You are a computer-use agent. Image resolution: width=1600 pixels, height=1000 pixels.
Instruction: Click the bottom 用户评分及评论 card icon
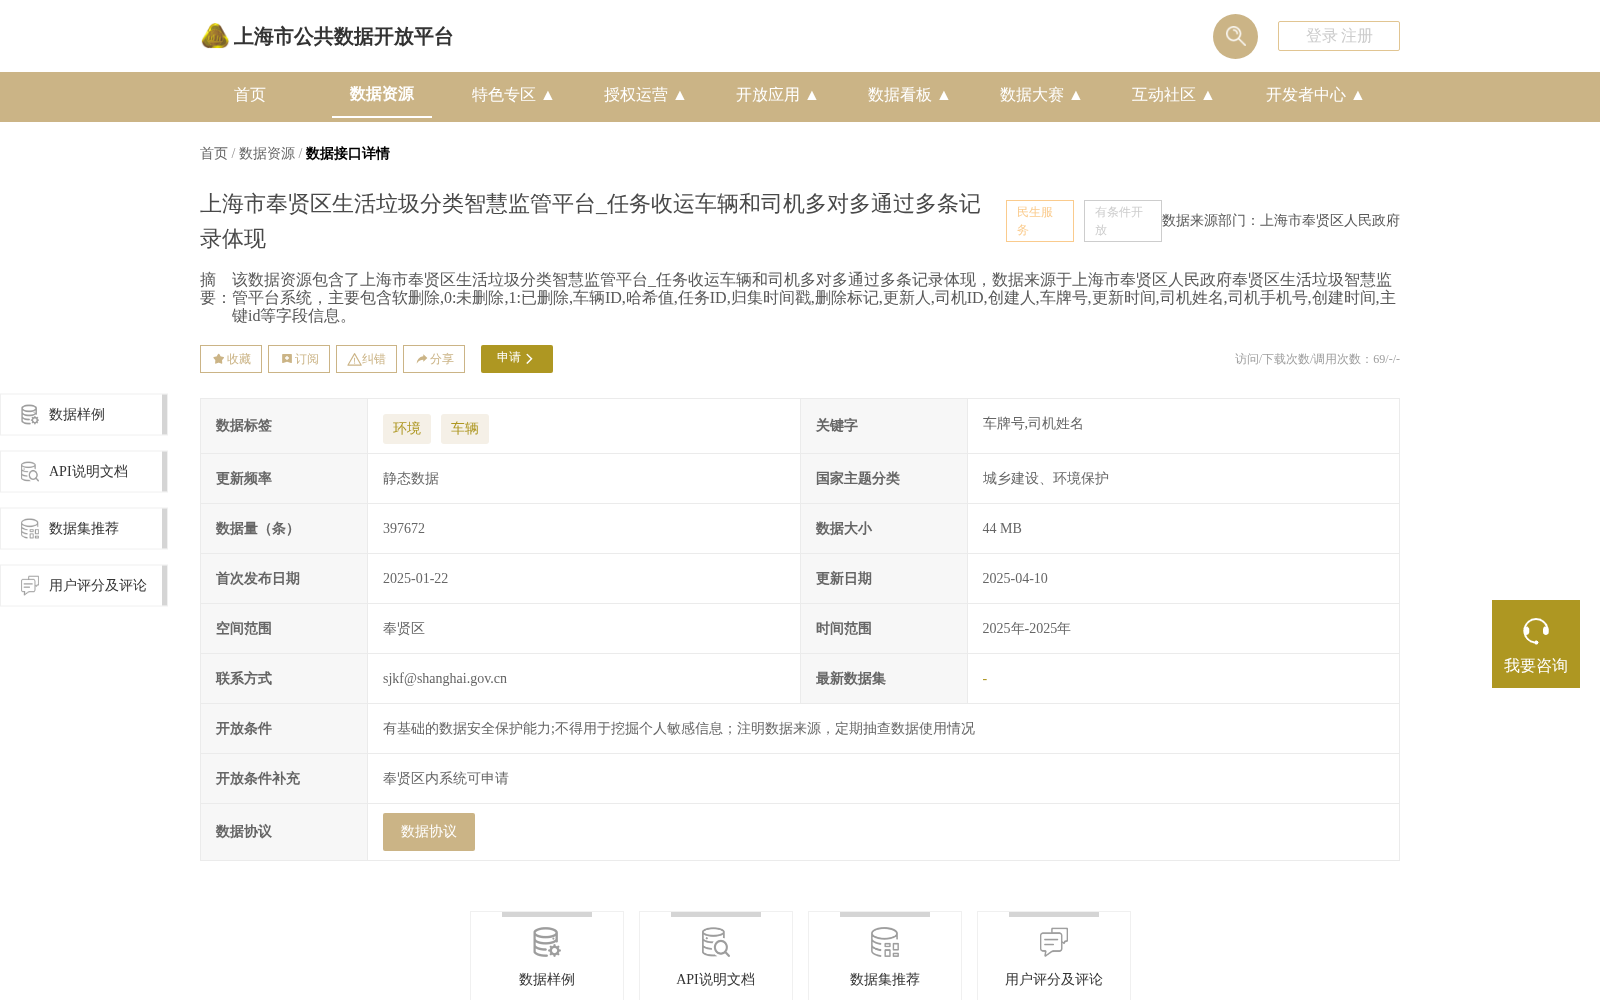pos(1054,943)
